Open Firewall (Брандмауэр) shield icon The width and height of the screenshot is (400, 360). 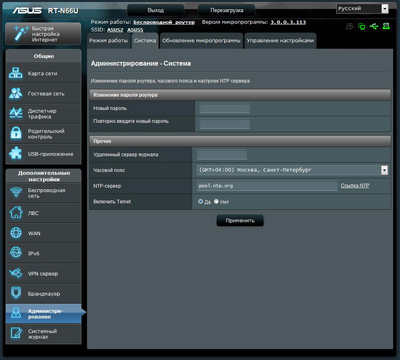(x=16, y=293)
